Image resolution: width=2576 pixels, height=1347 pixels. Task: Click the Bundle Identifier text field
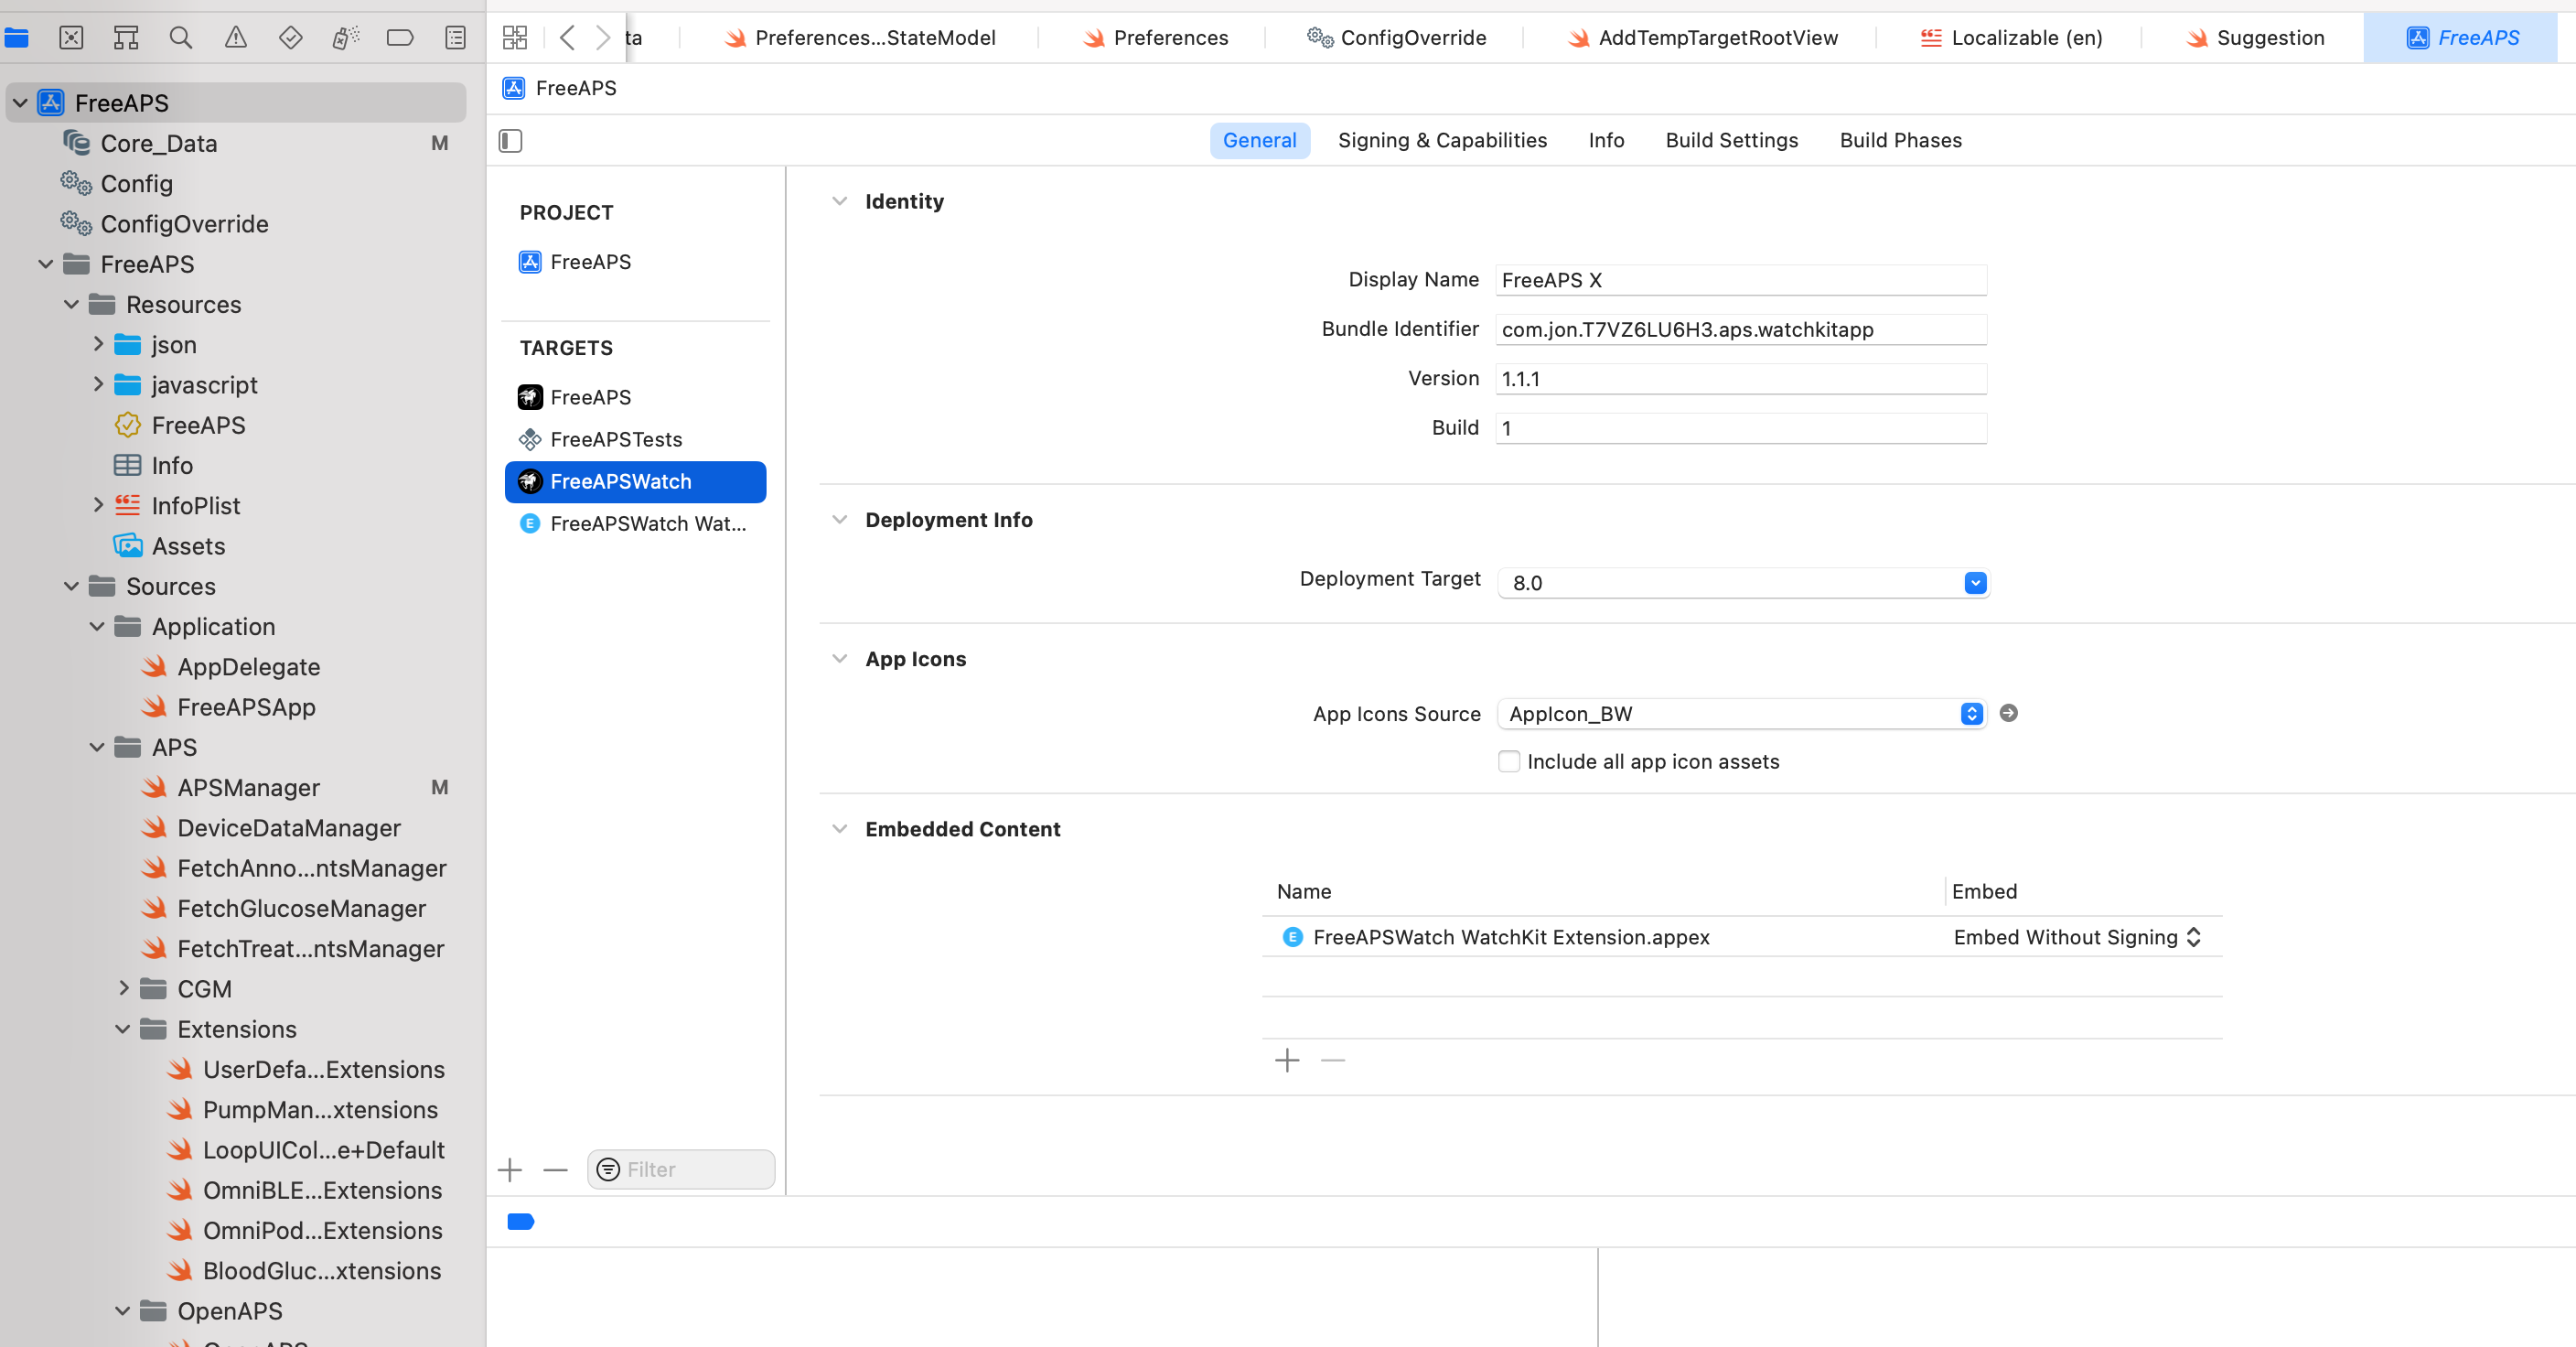pos(1740,329)
